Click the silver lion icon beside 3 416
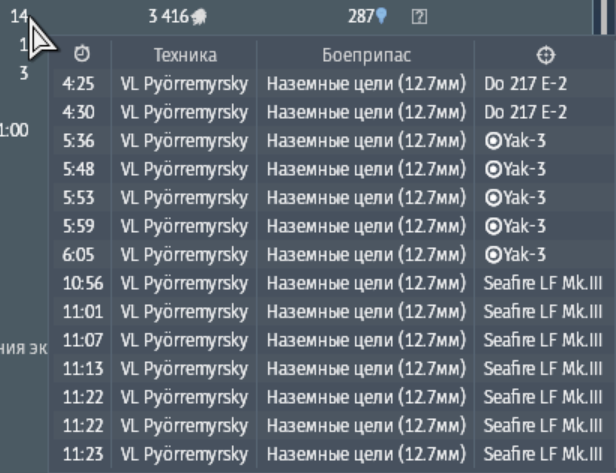616x473 pixels. point(199,17)
